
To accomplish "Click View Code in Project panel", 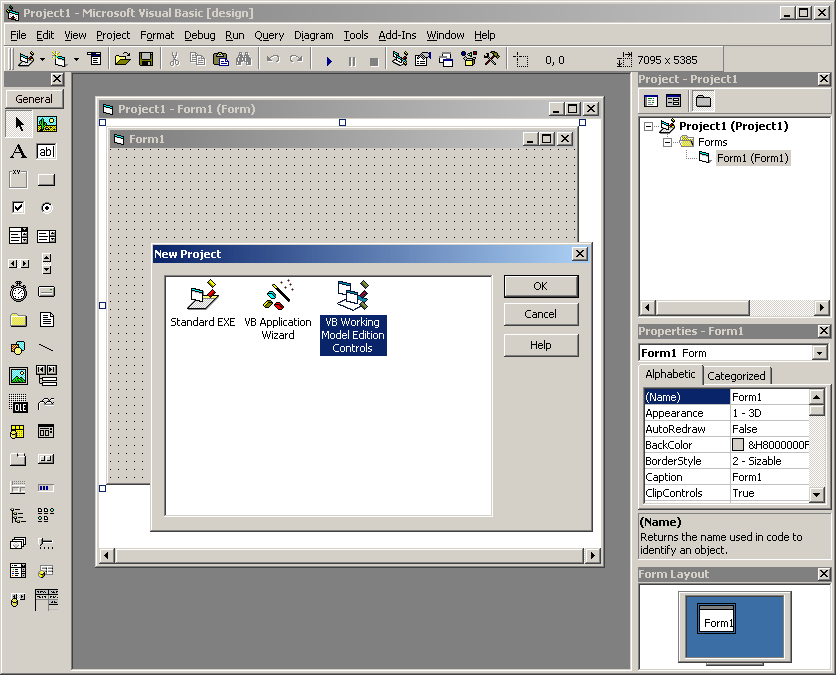I will click(650, 101).
